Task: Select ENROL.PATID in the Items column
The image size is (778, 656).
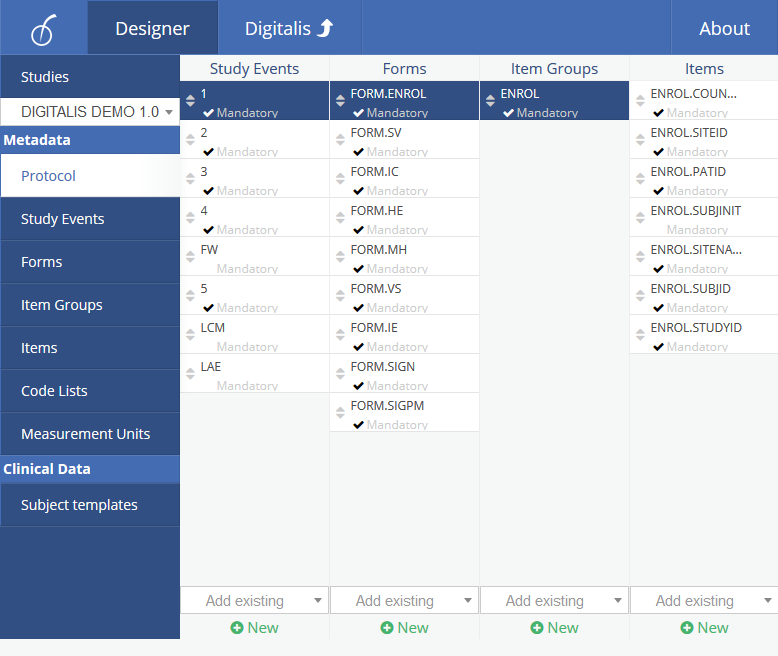Action: pos(688,172)
